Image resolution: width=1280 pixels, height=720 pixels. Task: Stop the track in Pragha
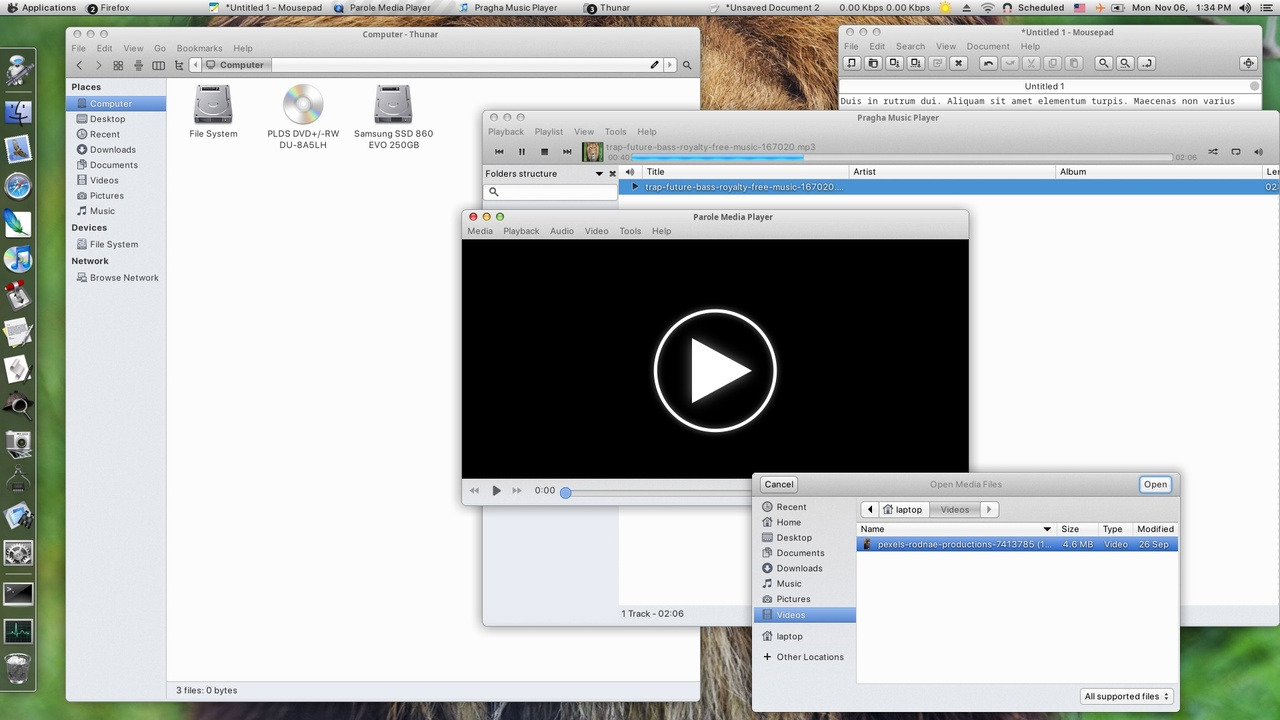click(544, 152)
